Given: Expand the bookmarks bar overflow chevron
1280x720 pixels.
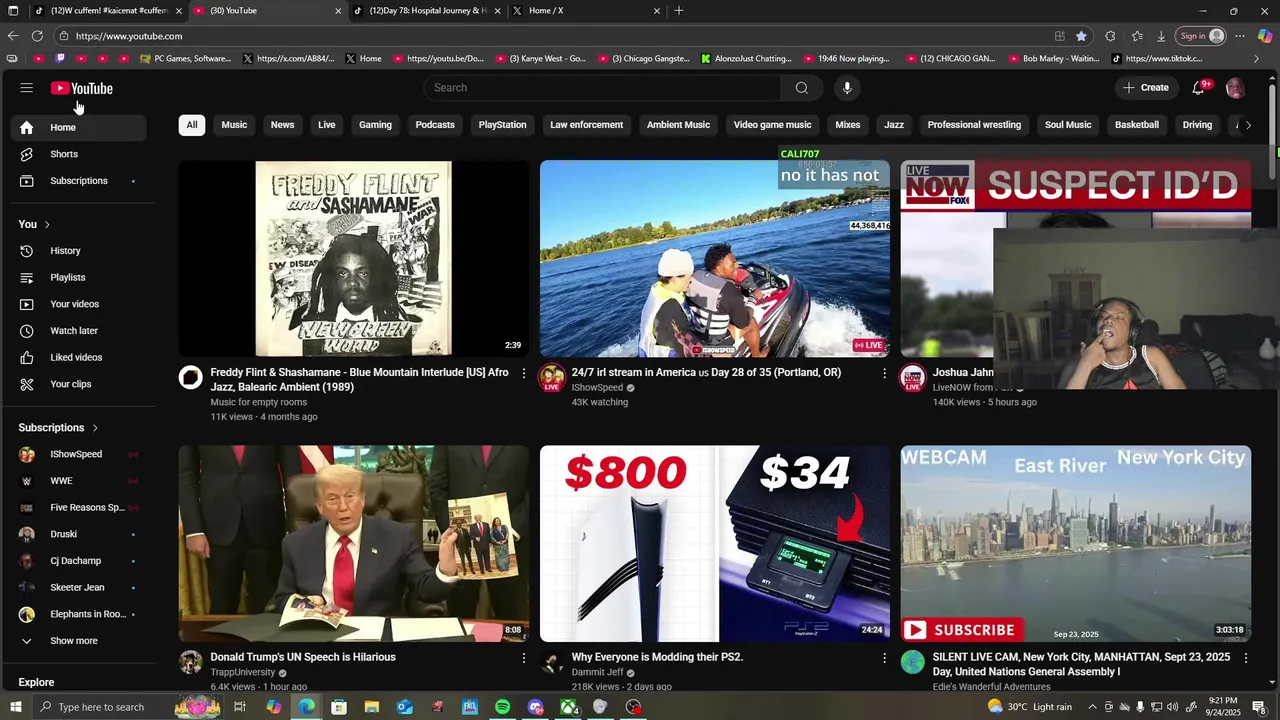Looking at the screenshot, I should point(1257,59).
